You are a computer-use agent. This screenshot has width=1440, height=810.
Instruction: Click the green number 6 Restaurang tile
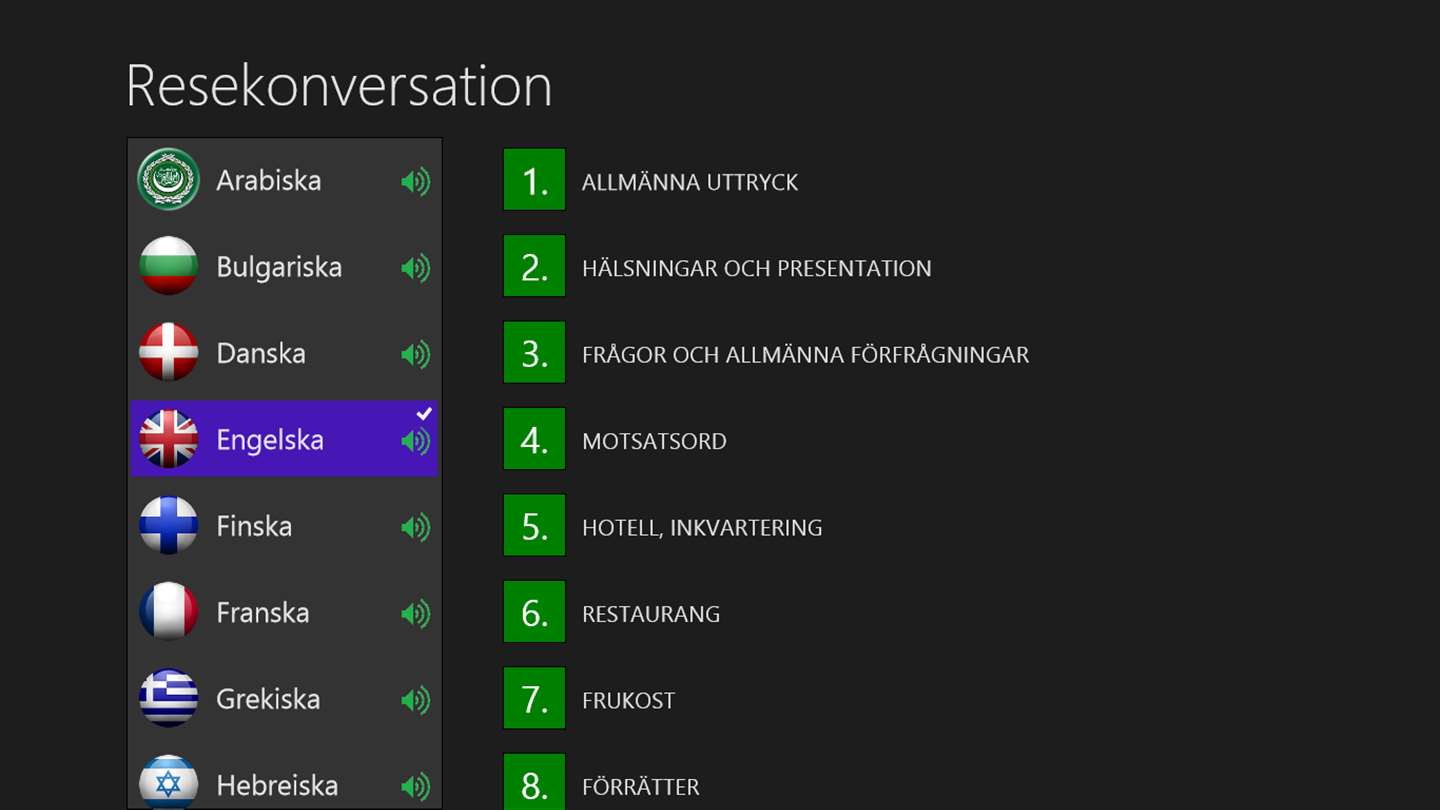click(x=534, y=612)
